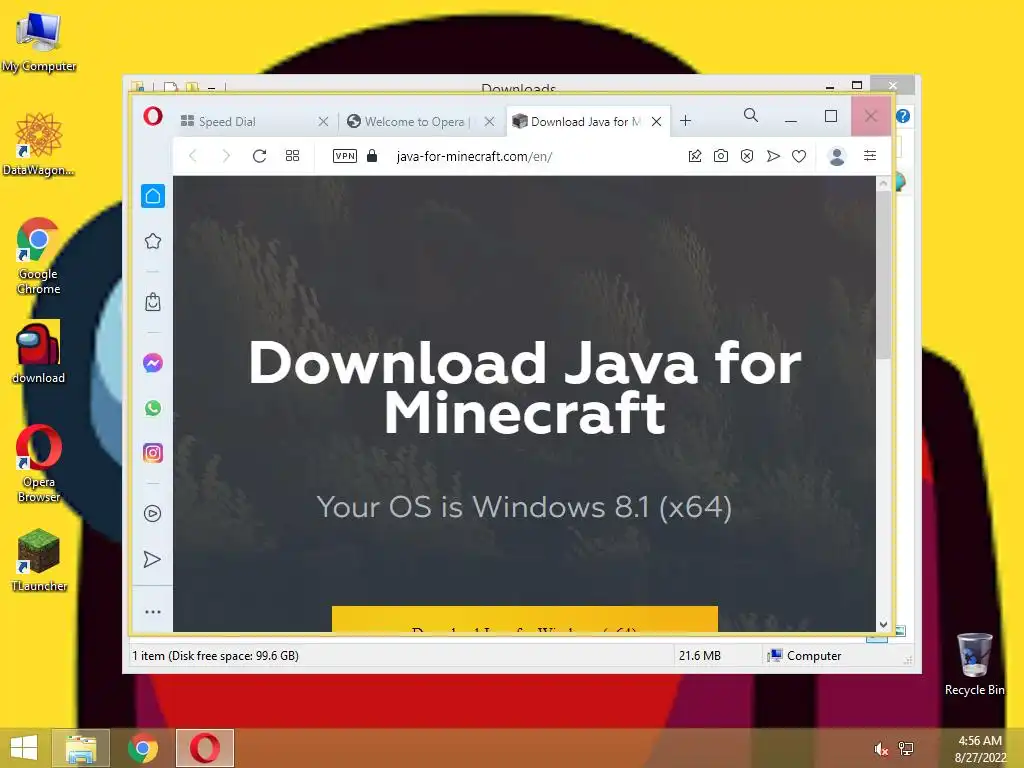
Task: Select Recycle Bin on desktop
Action: pyautogui.click(x=974, y=664)
